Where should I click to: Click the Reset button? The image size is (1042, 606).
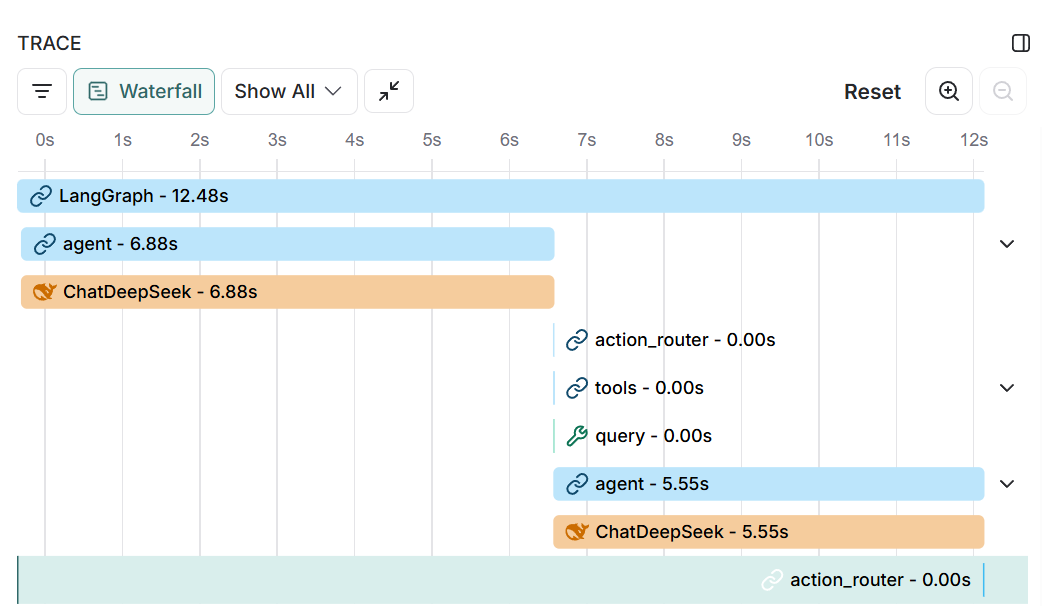coord(872,92)
